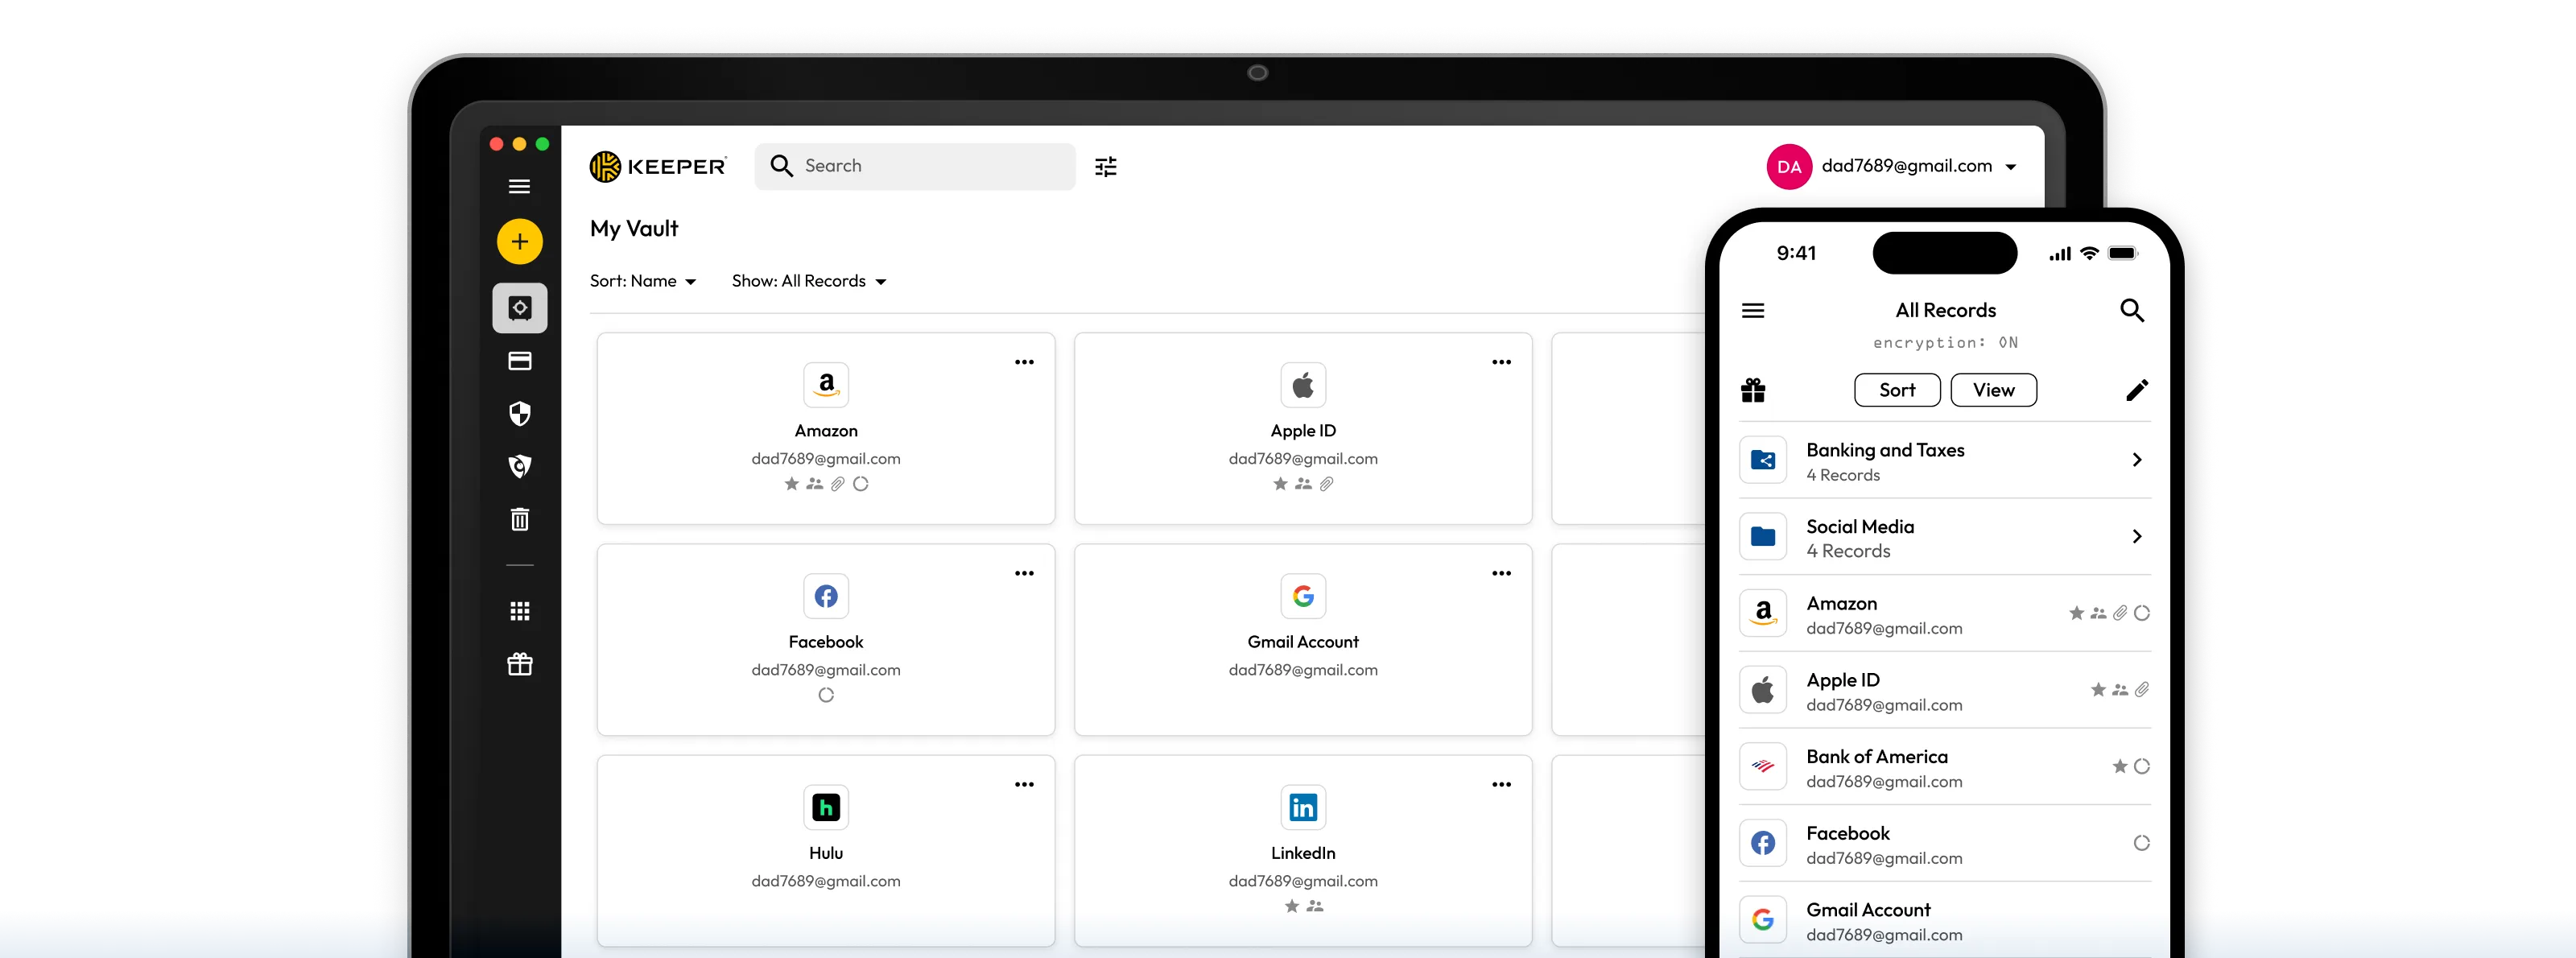Open the Gmail Account card three-dot menu
This screenshot has height=958, width=2576.
coord(1501,573)
